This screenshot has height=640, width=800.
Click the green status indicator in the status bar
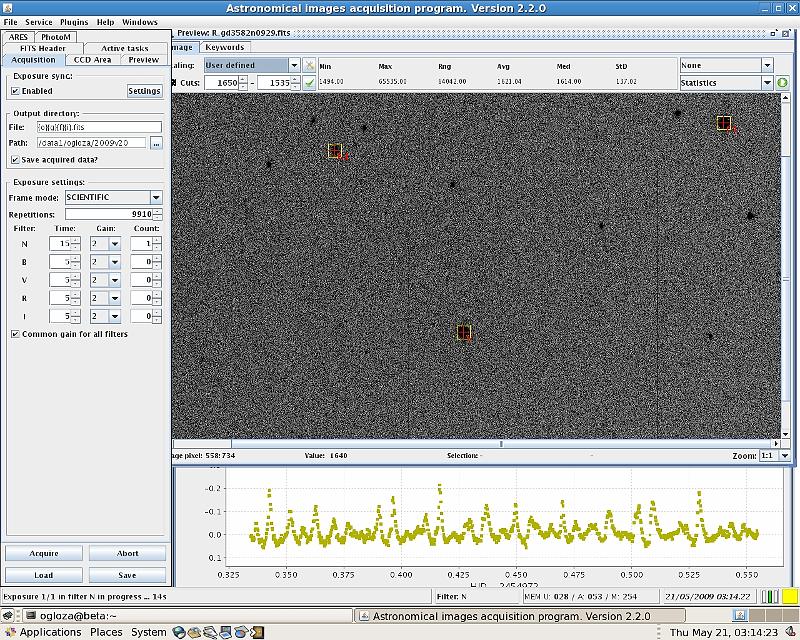[x=769, y=596]
